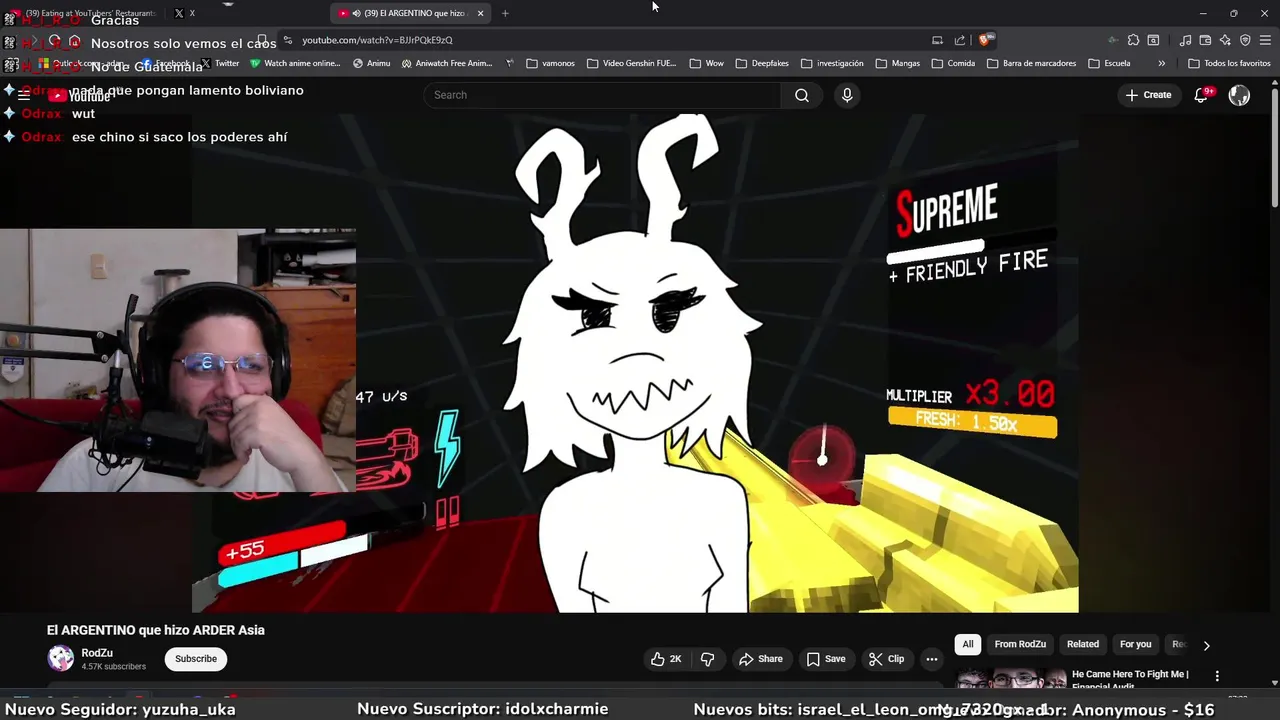The image size is (1280, 720).
Task: Clip the video with scissors button
Action: click(886, 659)
